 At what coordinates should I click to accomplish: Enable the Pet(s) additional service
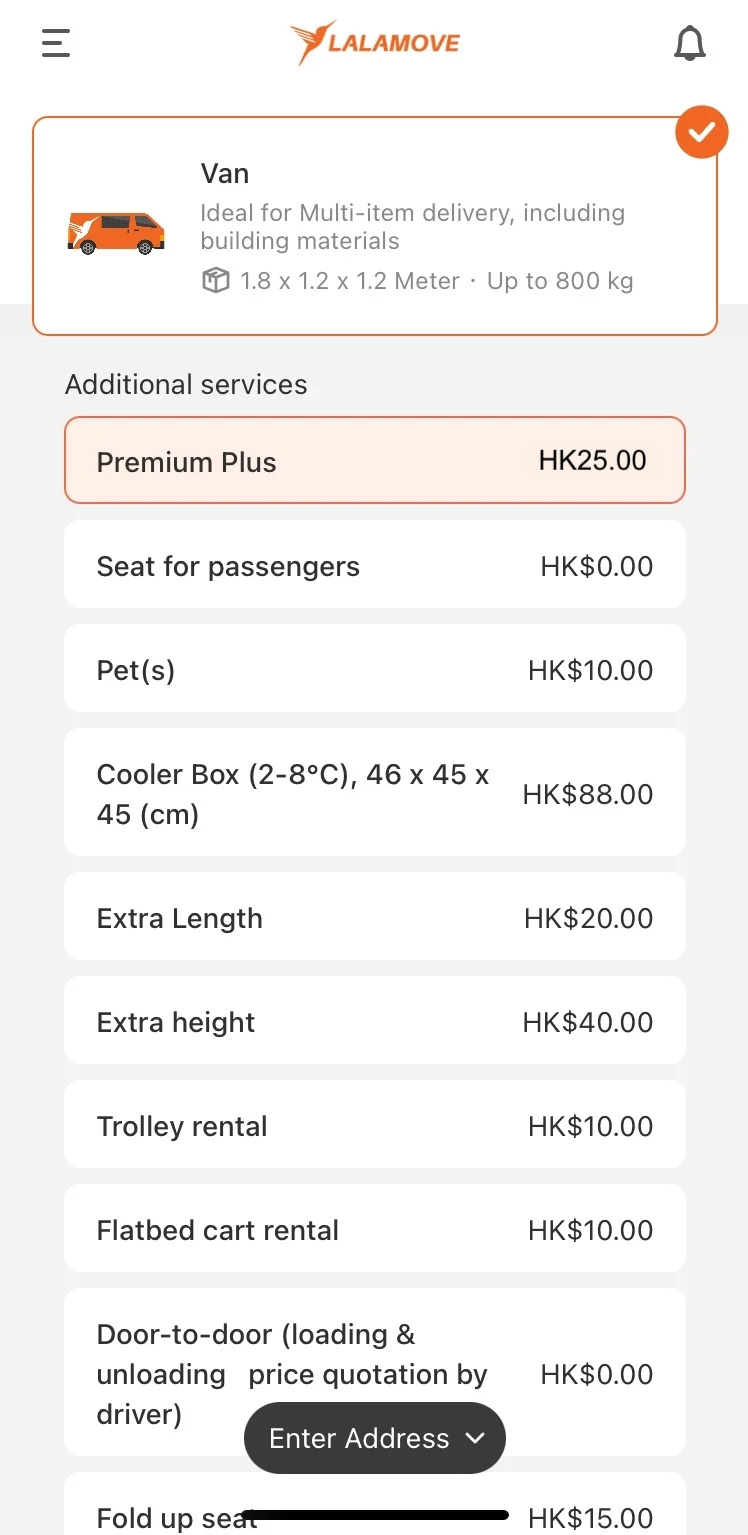pyautogui.click(x=375, y=668)
